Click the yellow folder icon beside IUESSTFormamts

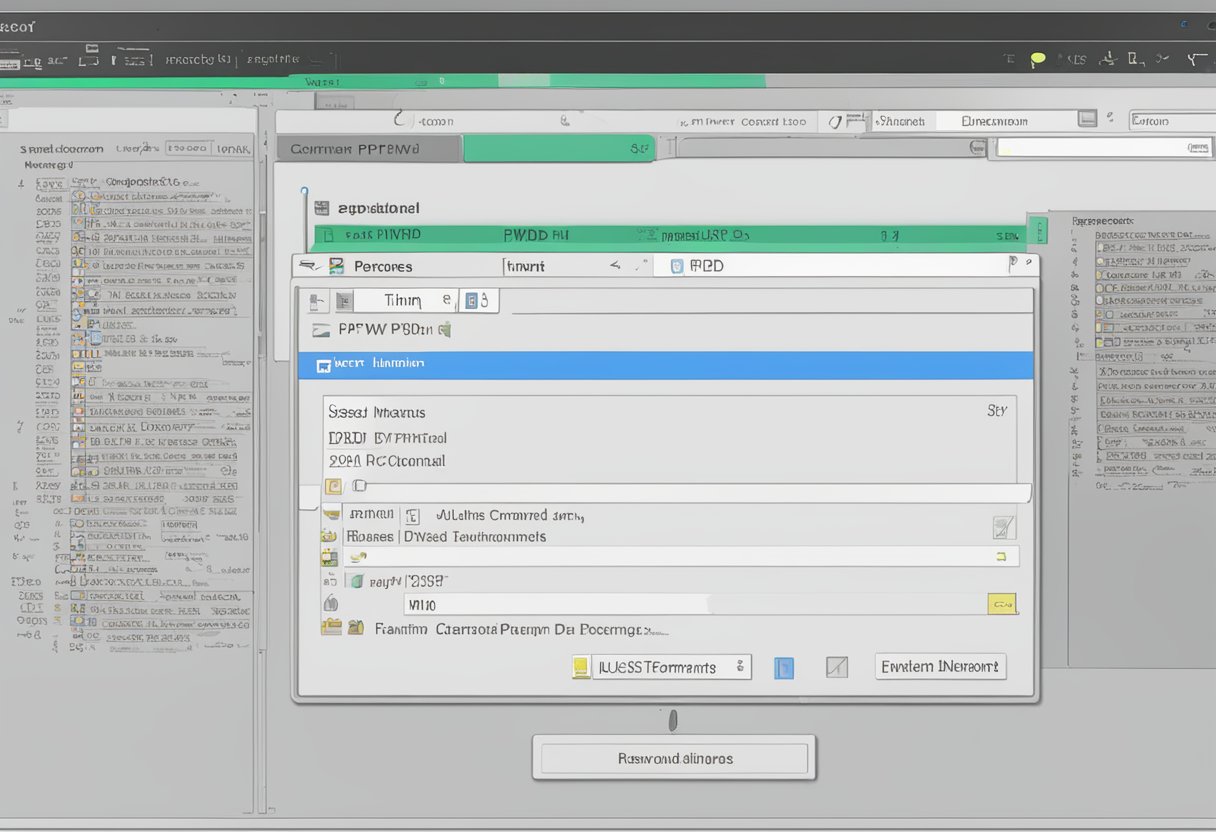click(581, 667)
